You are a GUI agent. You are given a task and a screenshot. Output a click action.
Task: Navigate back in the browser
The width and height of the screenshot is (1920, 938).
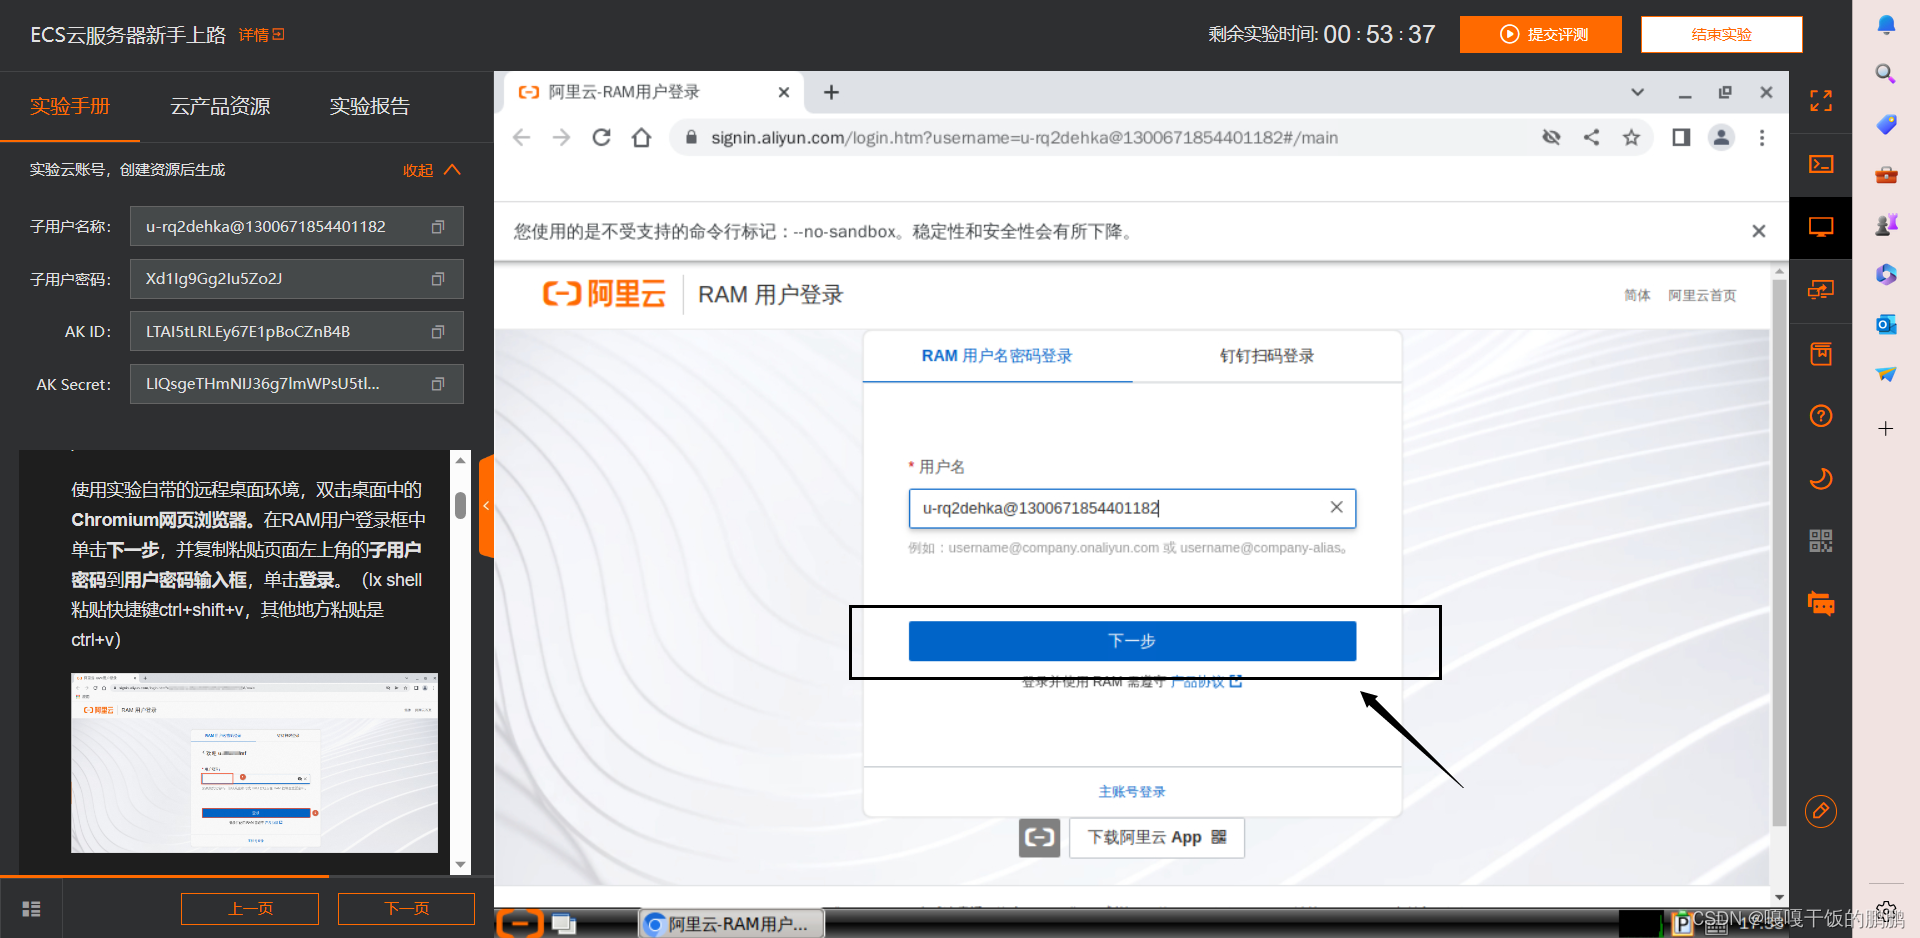click(x=521, y=138)
